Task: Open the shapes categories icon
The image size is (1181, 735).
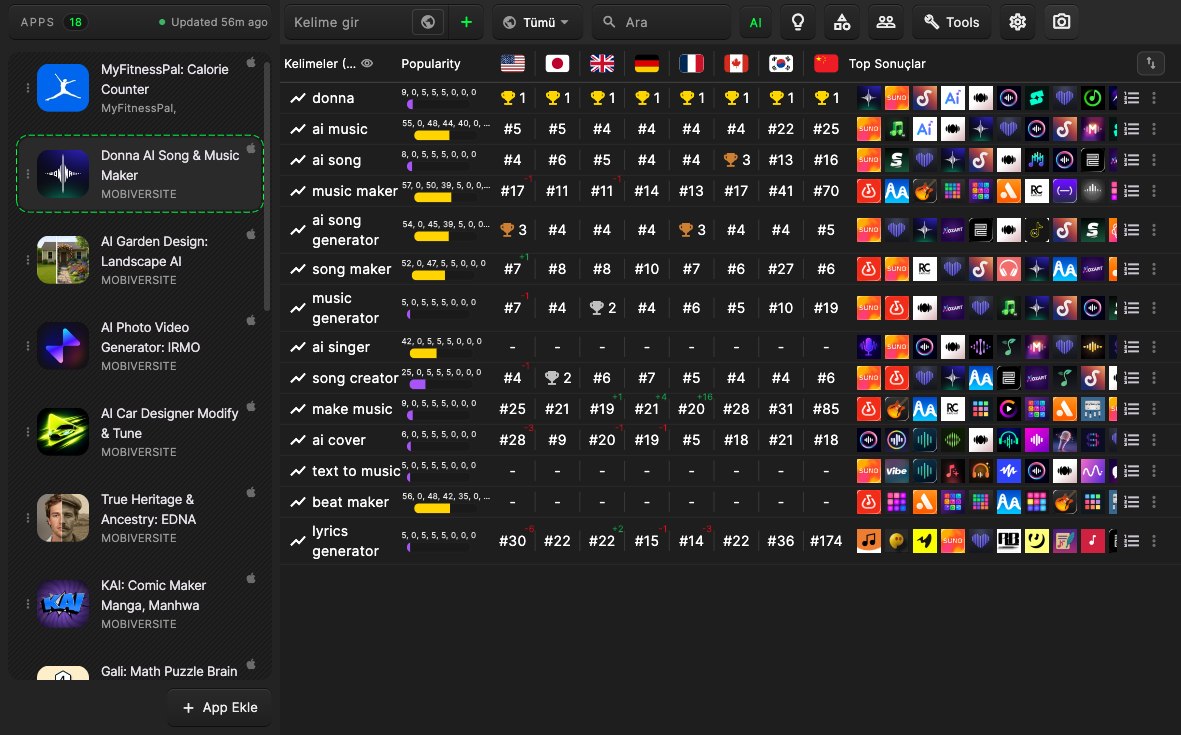Action: pyautogui.click(x=841, y=22)
